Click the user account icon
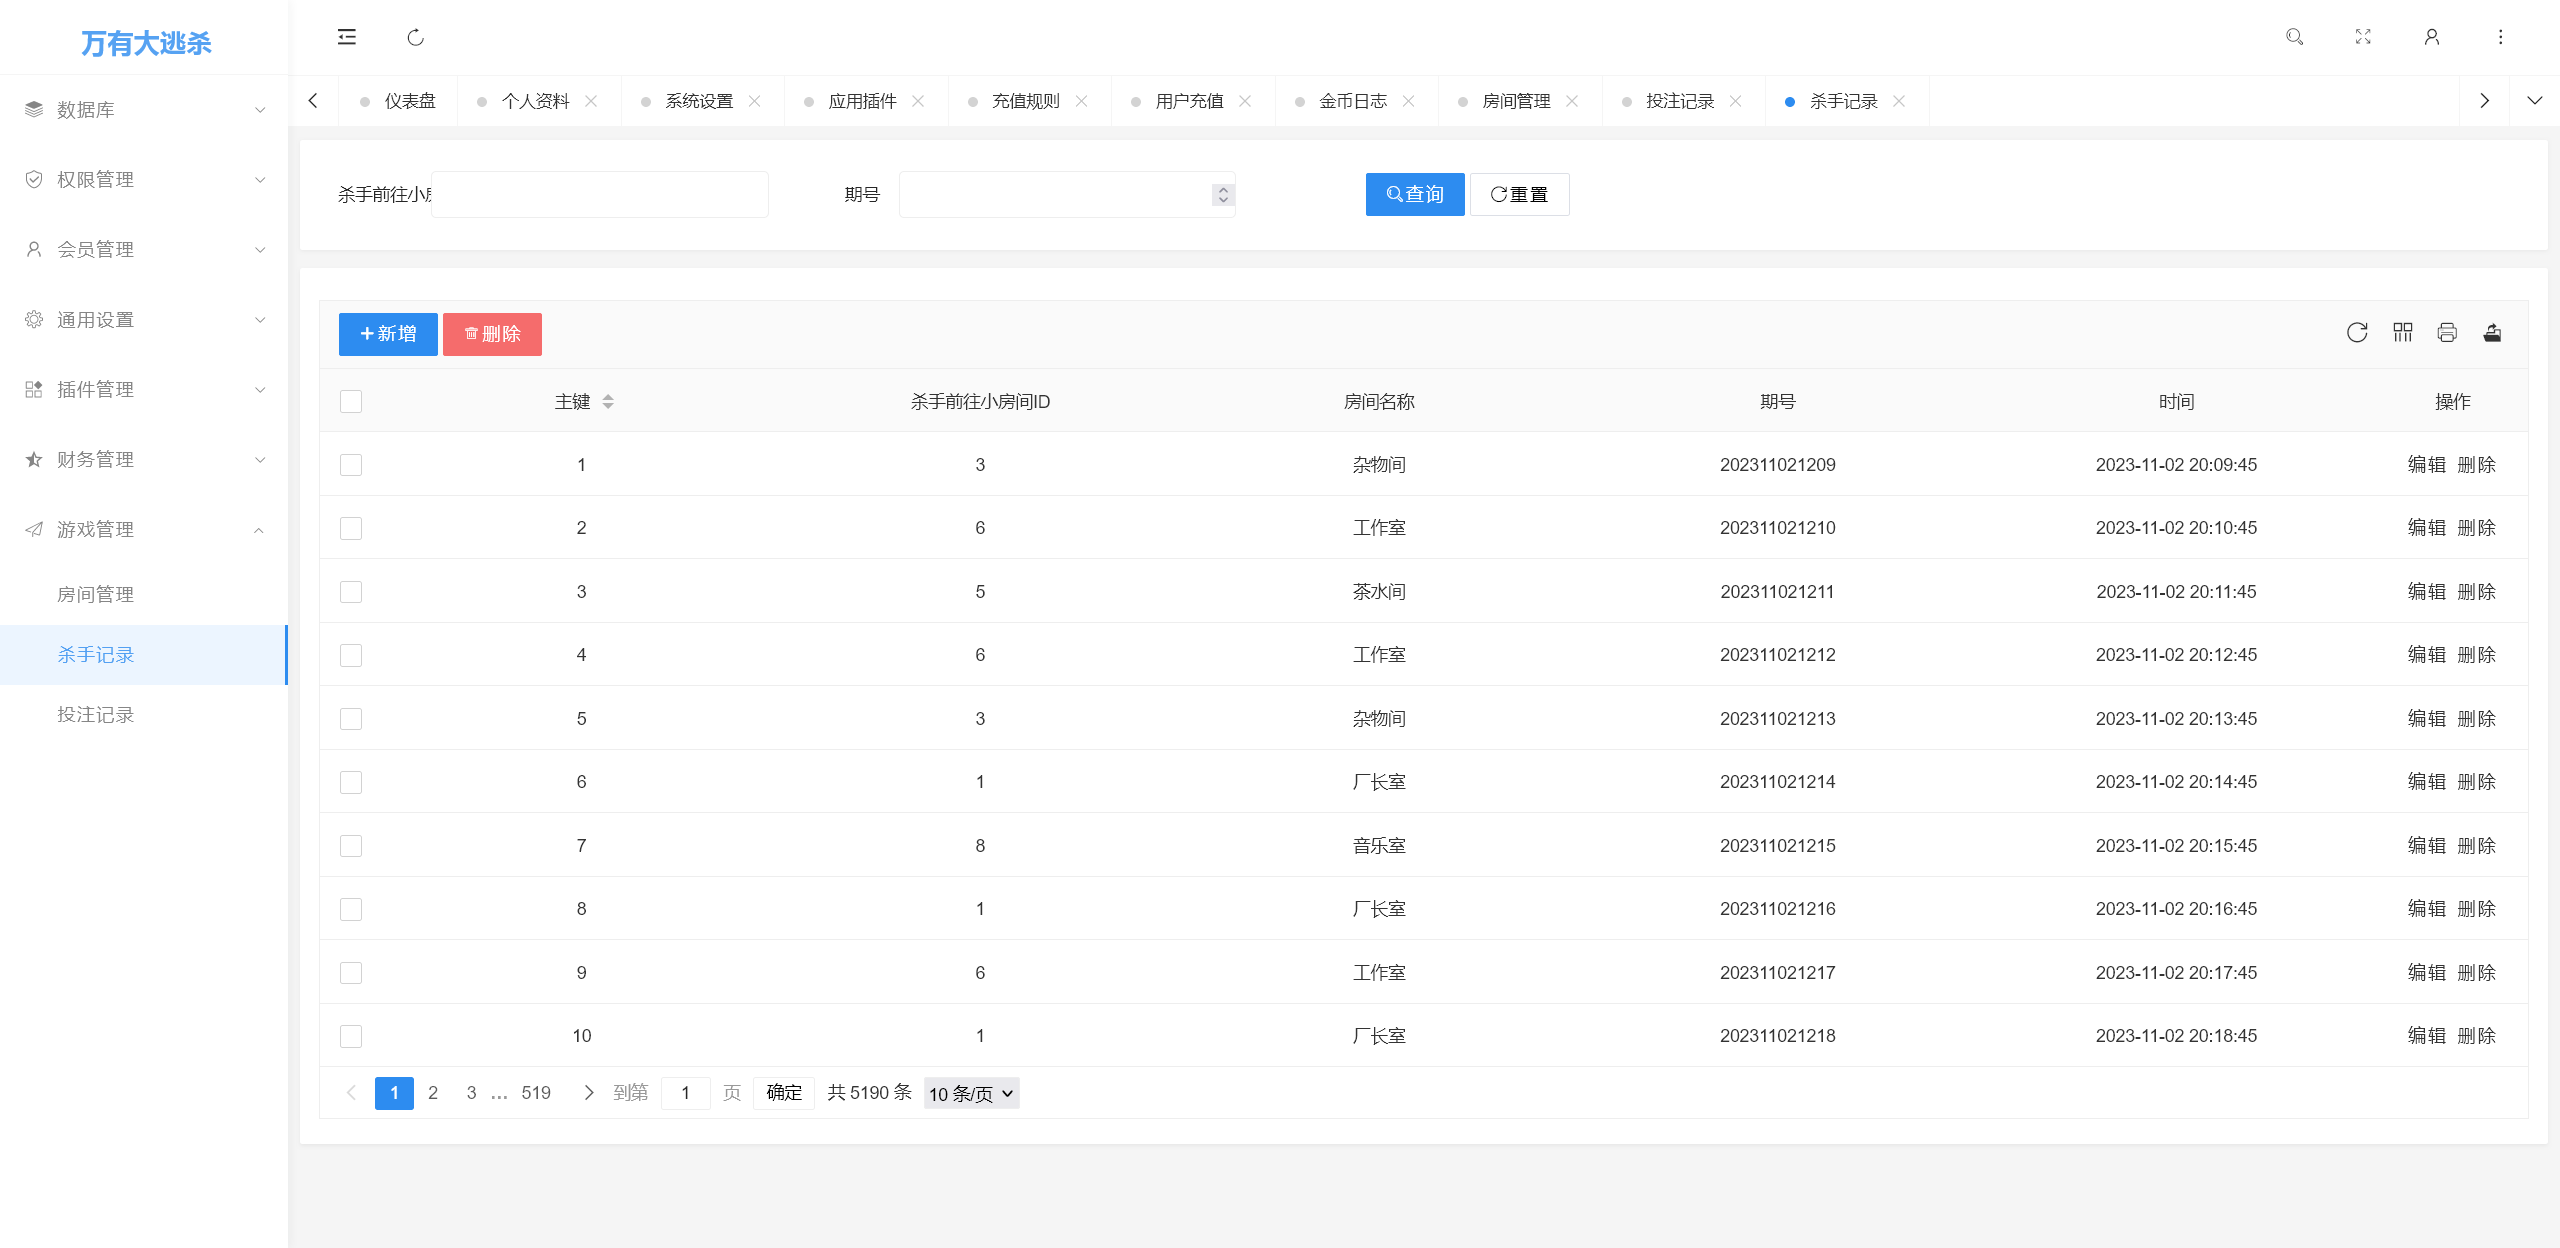This screenshot has width=2560, height=1248. click(2431, 37)
